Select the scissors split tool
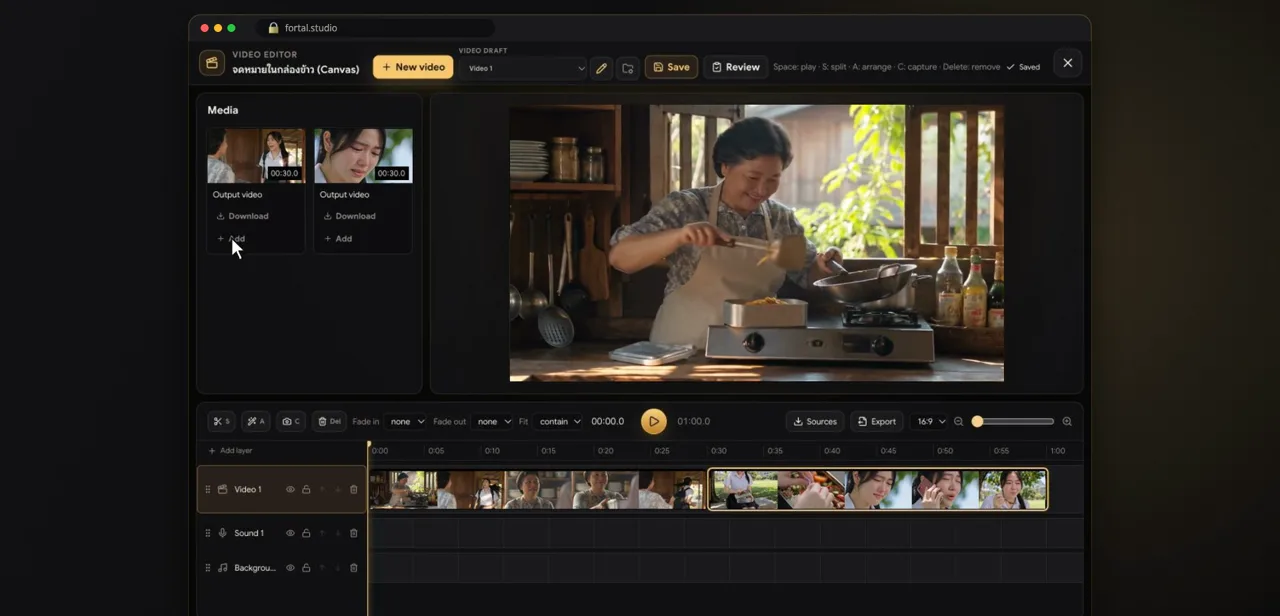The image size is (1280, 616). coord(221,422)
